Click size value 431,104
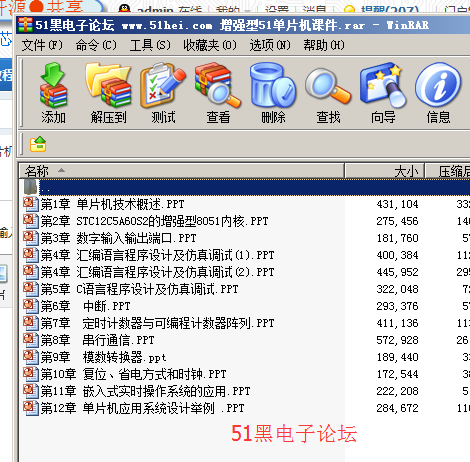The width and height of the screenshot is (470, 462). tap(397, 204)
